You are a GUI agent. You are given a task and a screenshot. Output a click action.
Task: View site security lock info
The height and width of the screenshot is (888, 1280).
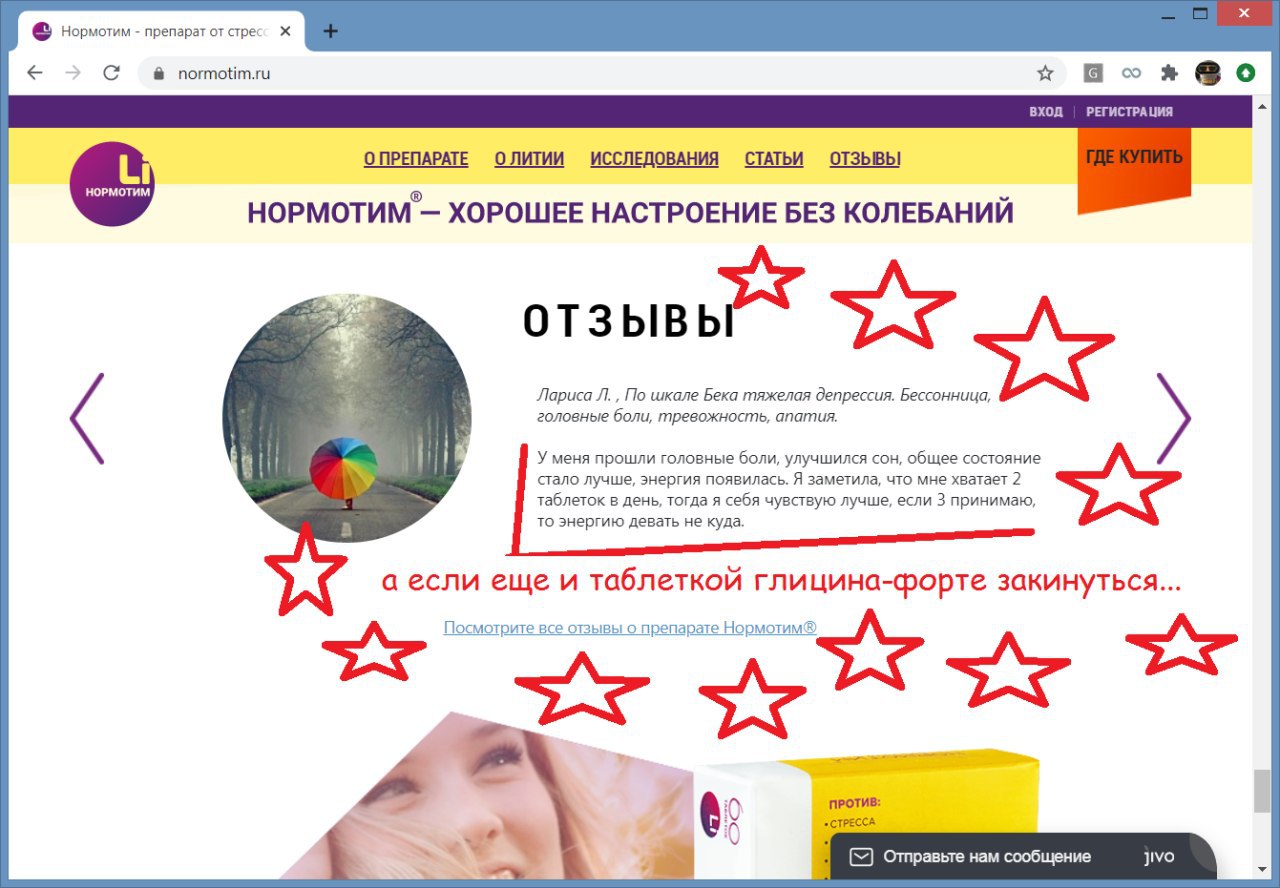point(158,73)
